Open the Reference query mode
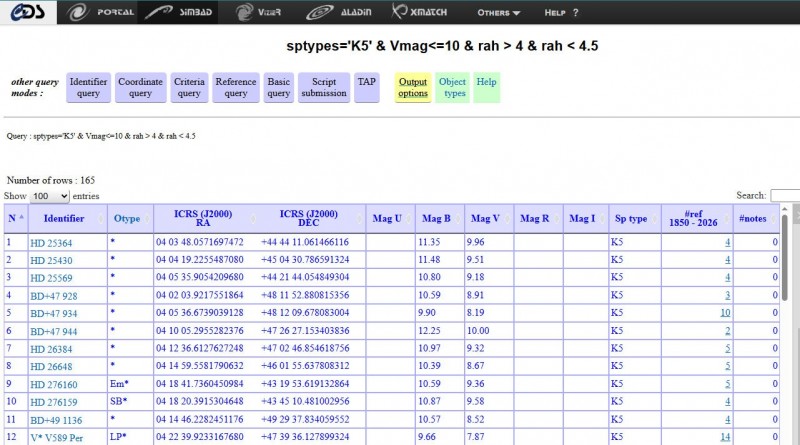The image size is (800, 445). [236, 88]
